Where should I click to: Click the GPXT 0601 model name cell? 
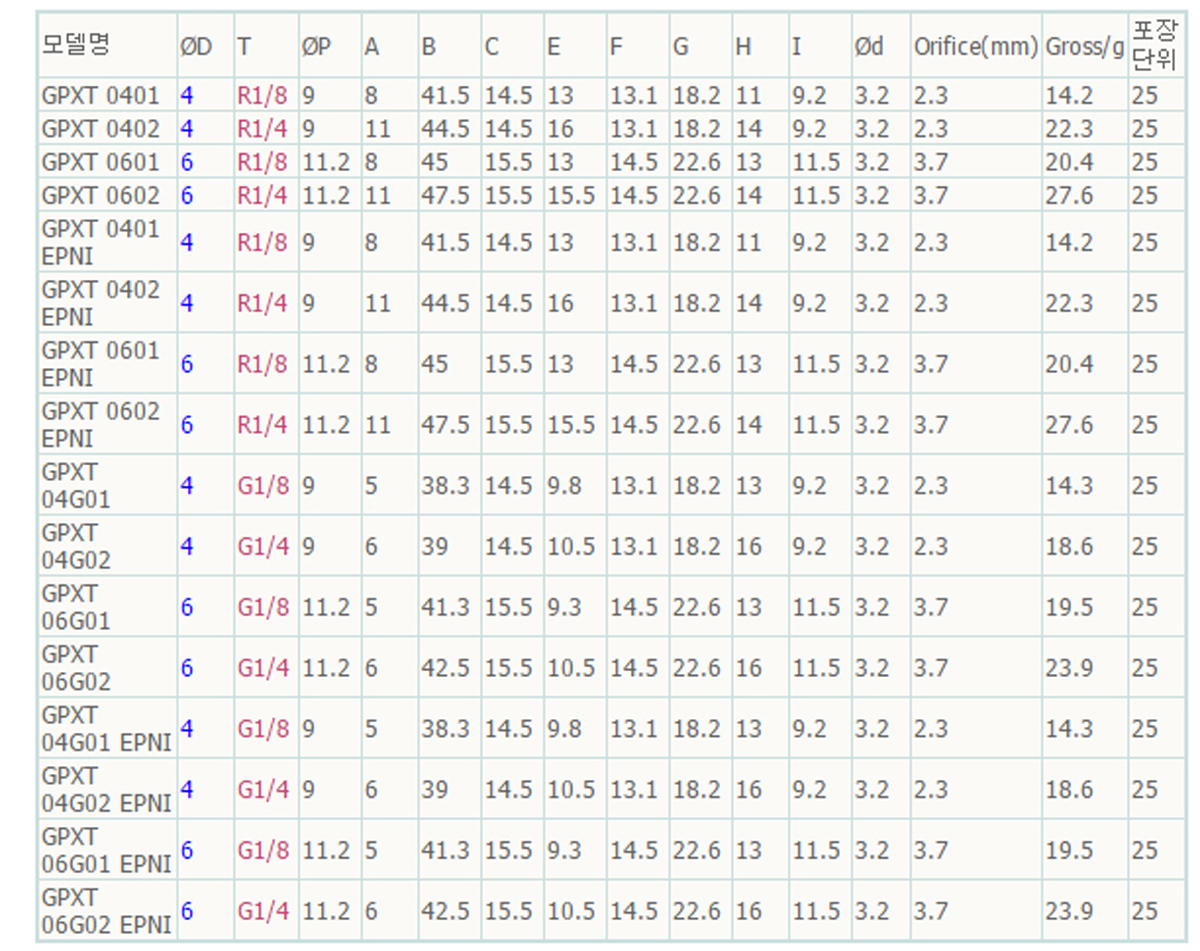(x=100, y=162)
